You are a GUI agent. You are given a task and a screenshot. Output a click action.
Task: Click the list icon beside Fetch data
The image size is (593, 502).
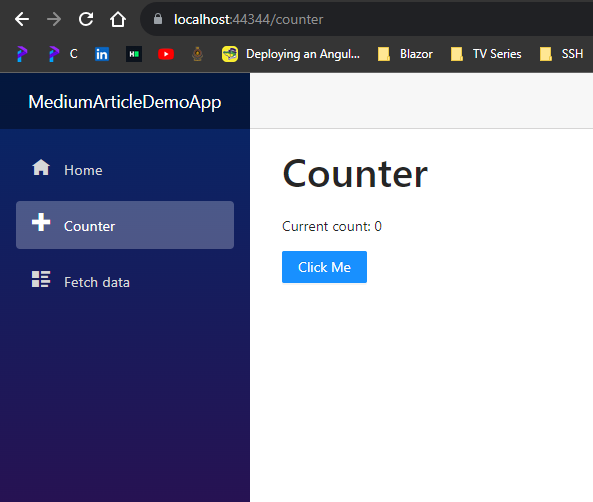click(41, 279)
